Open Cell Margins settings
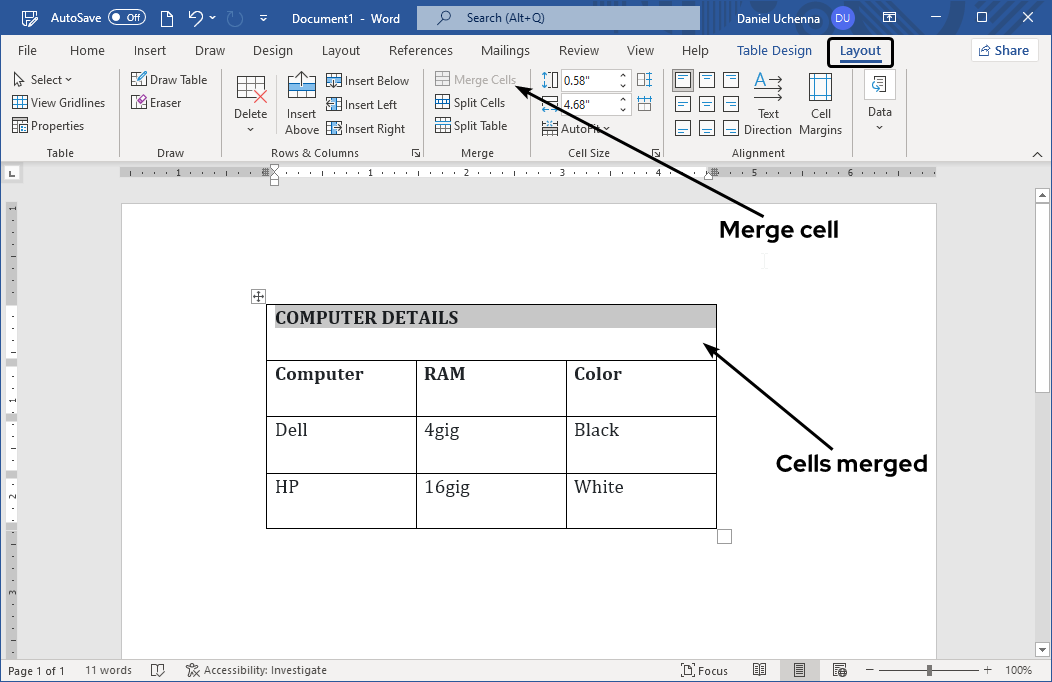Image resolution: width=1052 pixels, height=682 pixels. (x=820, y=104)
